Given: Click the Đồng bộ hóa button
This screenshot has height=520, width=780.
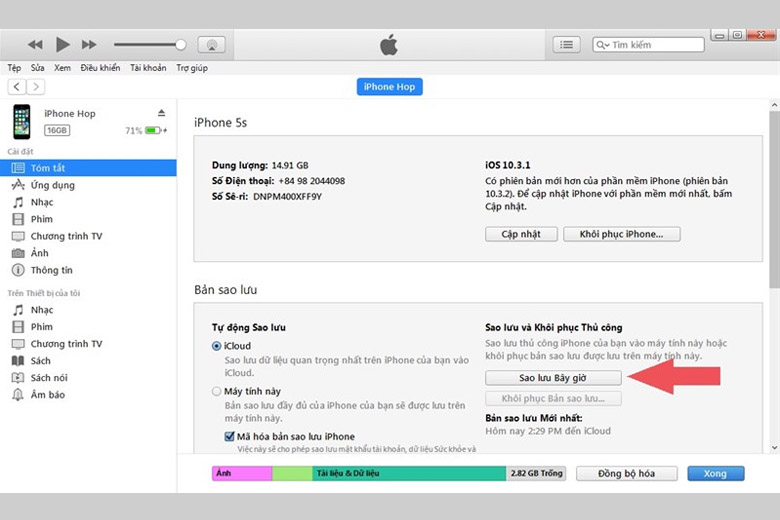Looking at the screenshot, I should (x=627, y=474).
